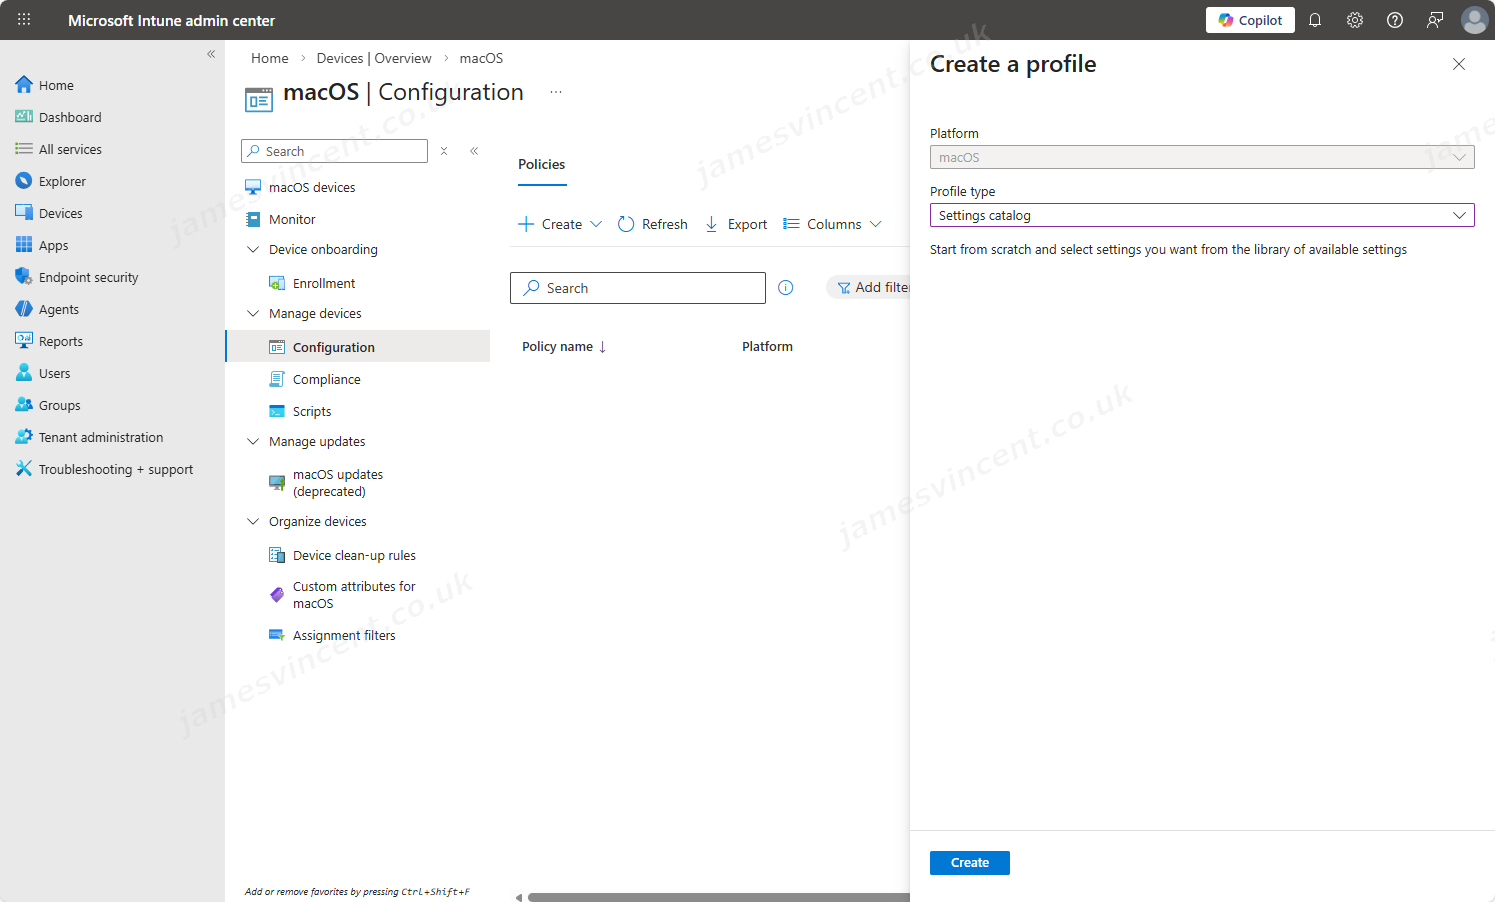The image size is (1495, 902).
Task: Open the feedback icon in header
Action: pos(1435,20)
